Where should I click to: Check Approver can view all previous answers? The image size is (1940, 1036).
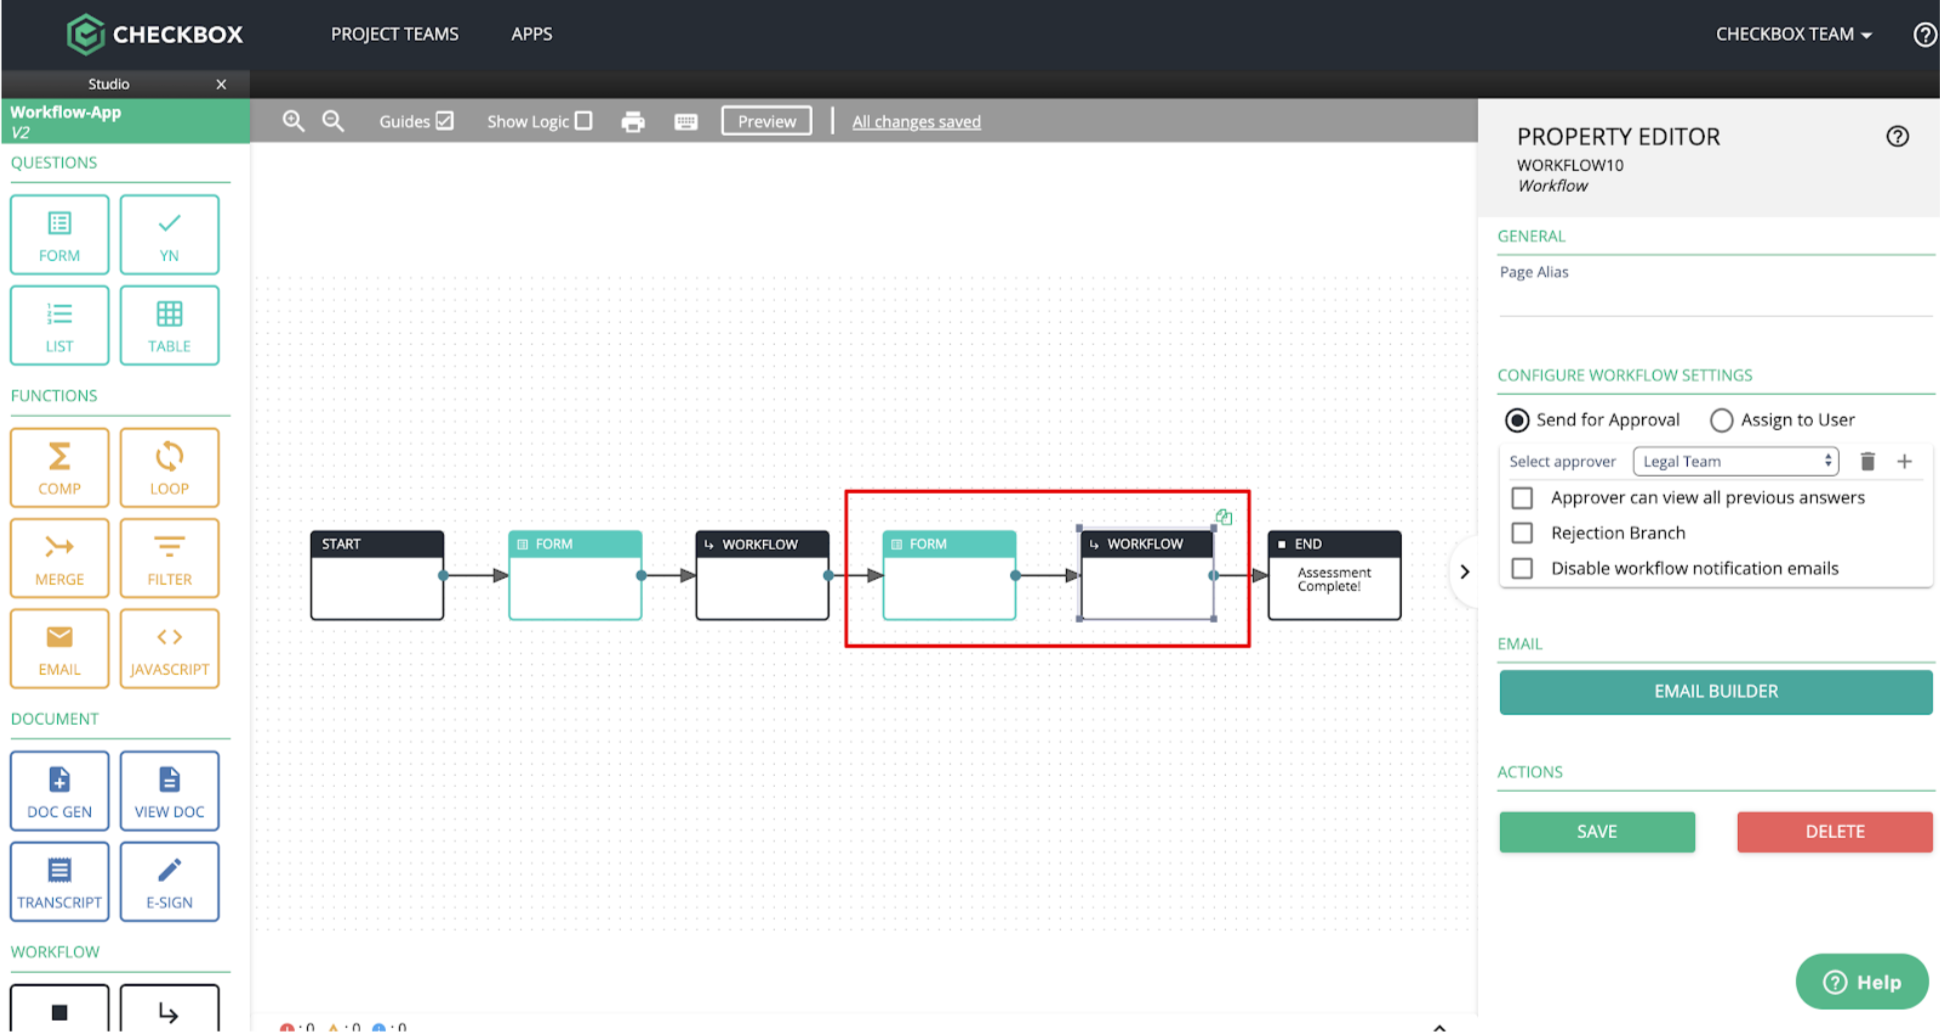coord(1522,498)
